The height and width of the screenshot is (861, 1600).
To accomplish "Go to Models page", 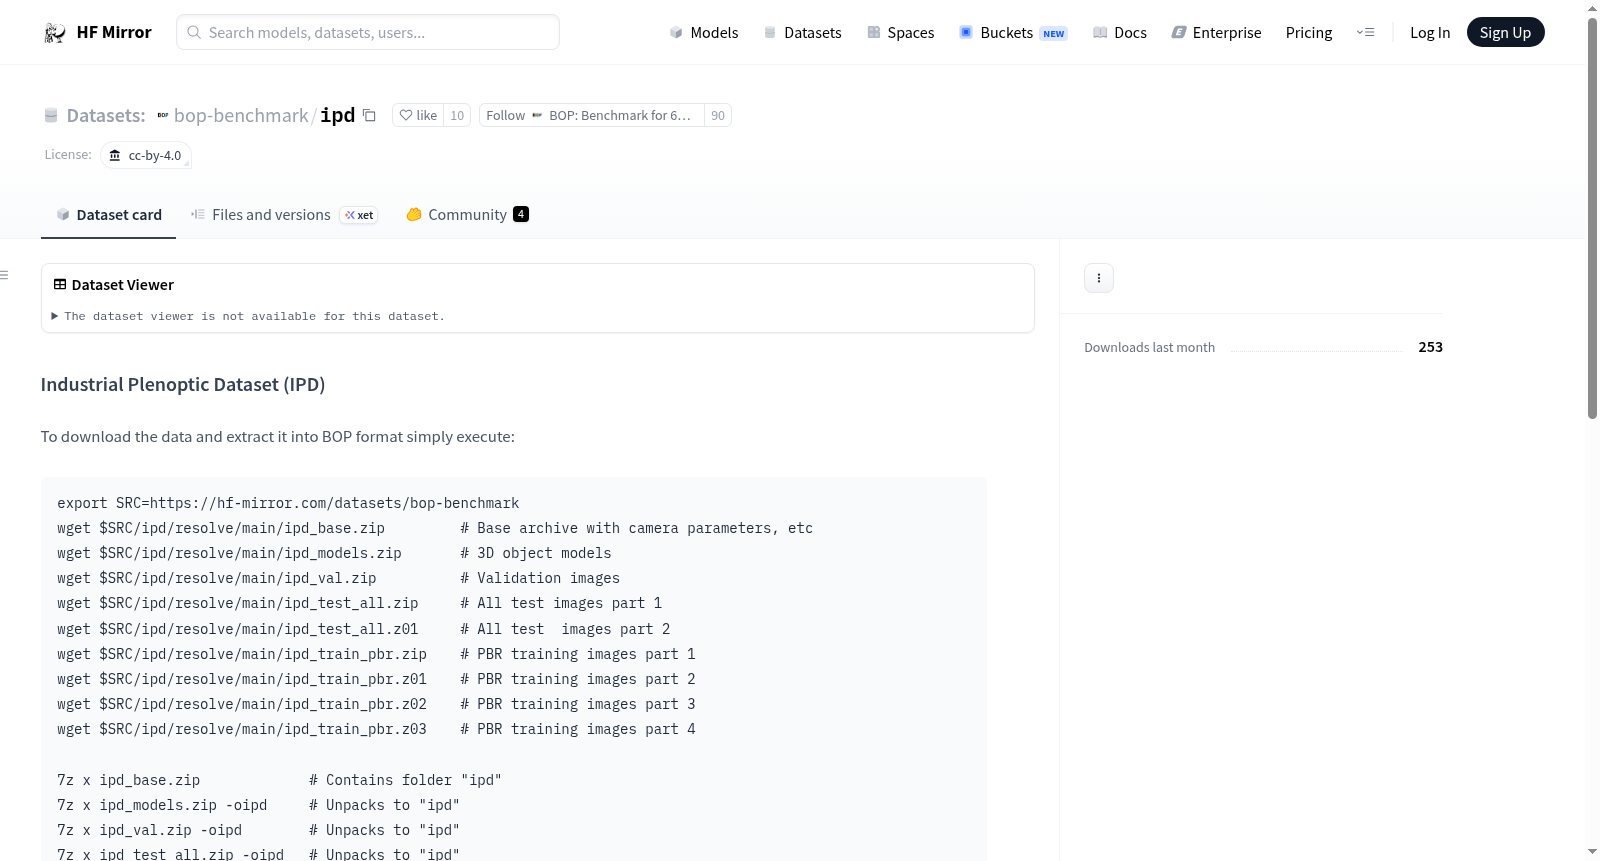I will coord(704,33).
